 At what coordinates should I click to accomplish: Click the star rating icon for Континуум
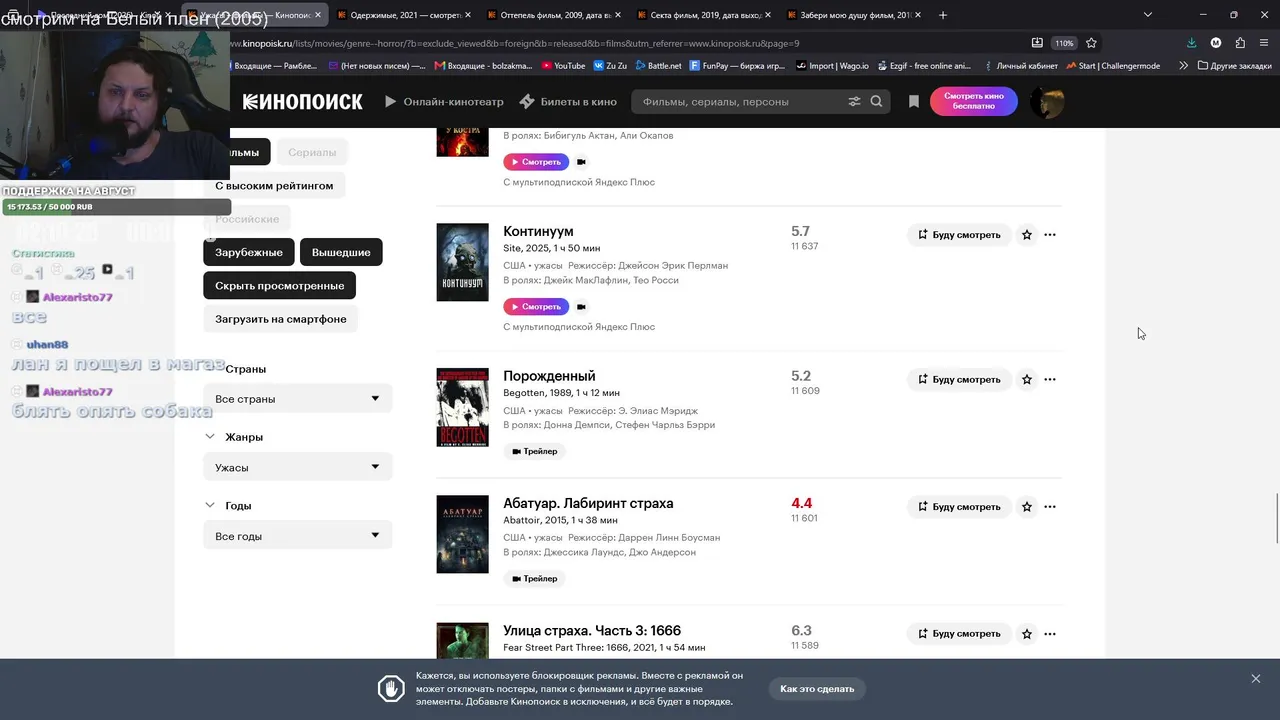pos(1027,235)
